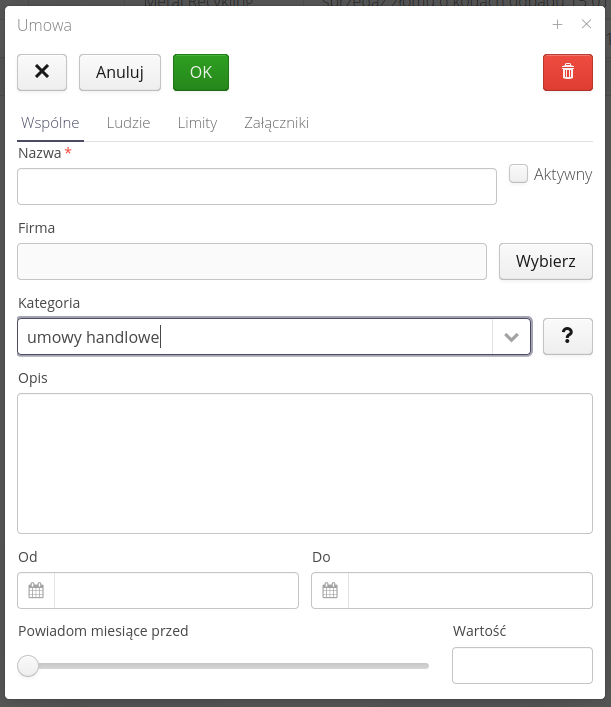Confirm with the green OK button

click(x=200, y=72)
